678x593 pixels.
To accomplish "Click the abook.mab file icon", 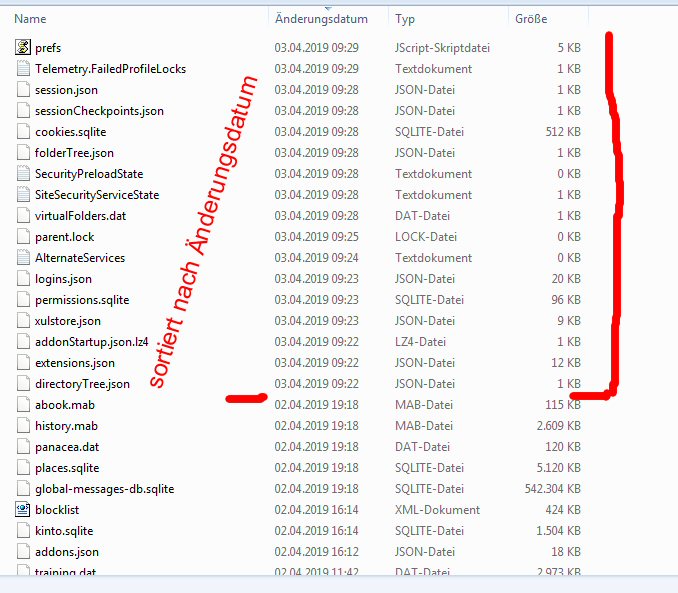I will pyautogui.click(x=23, y=404).
